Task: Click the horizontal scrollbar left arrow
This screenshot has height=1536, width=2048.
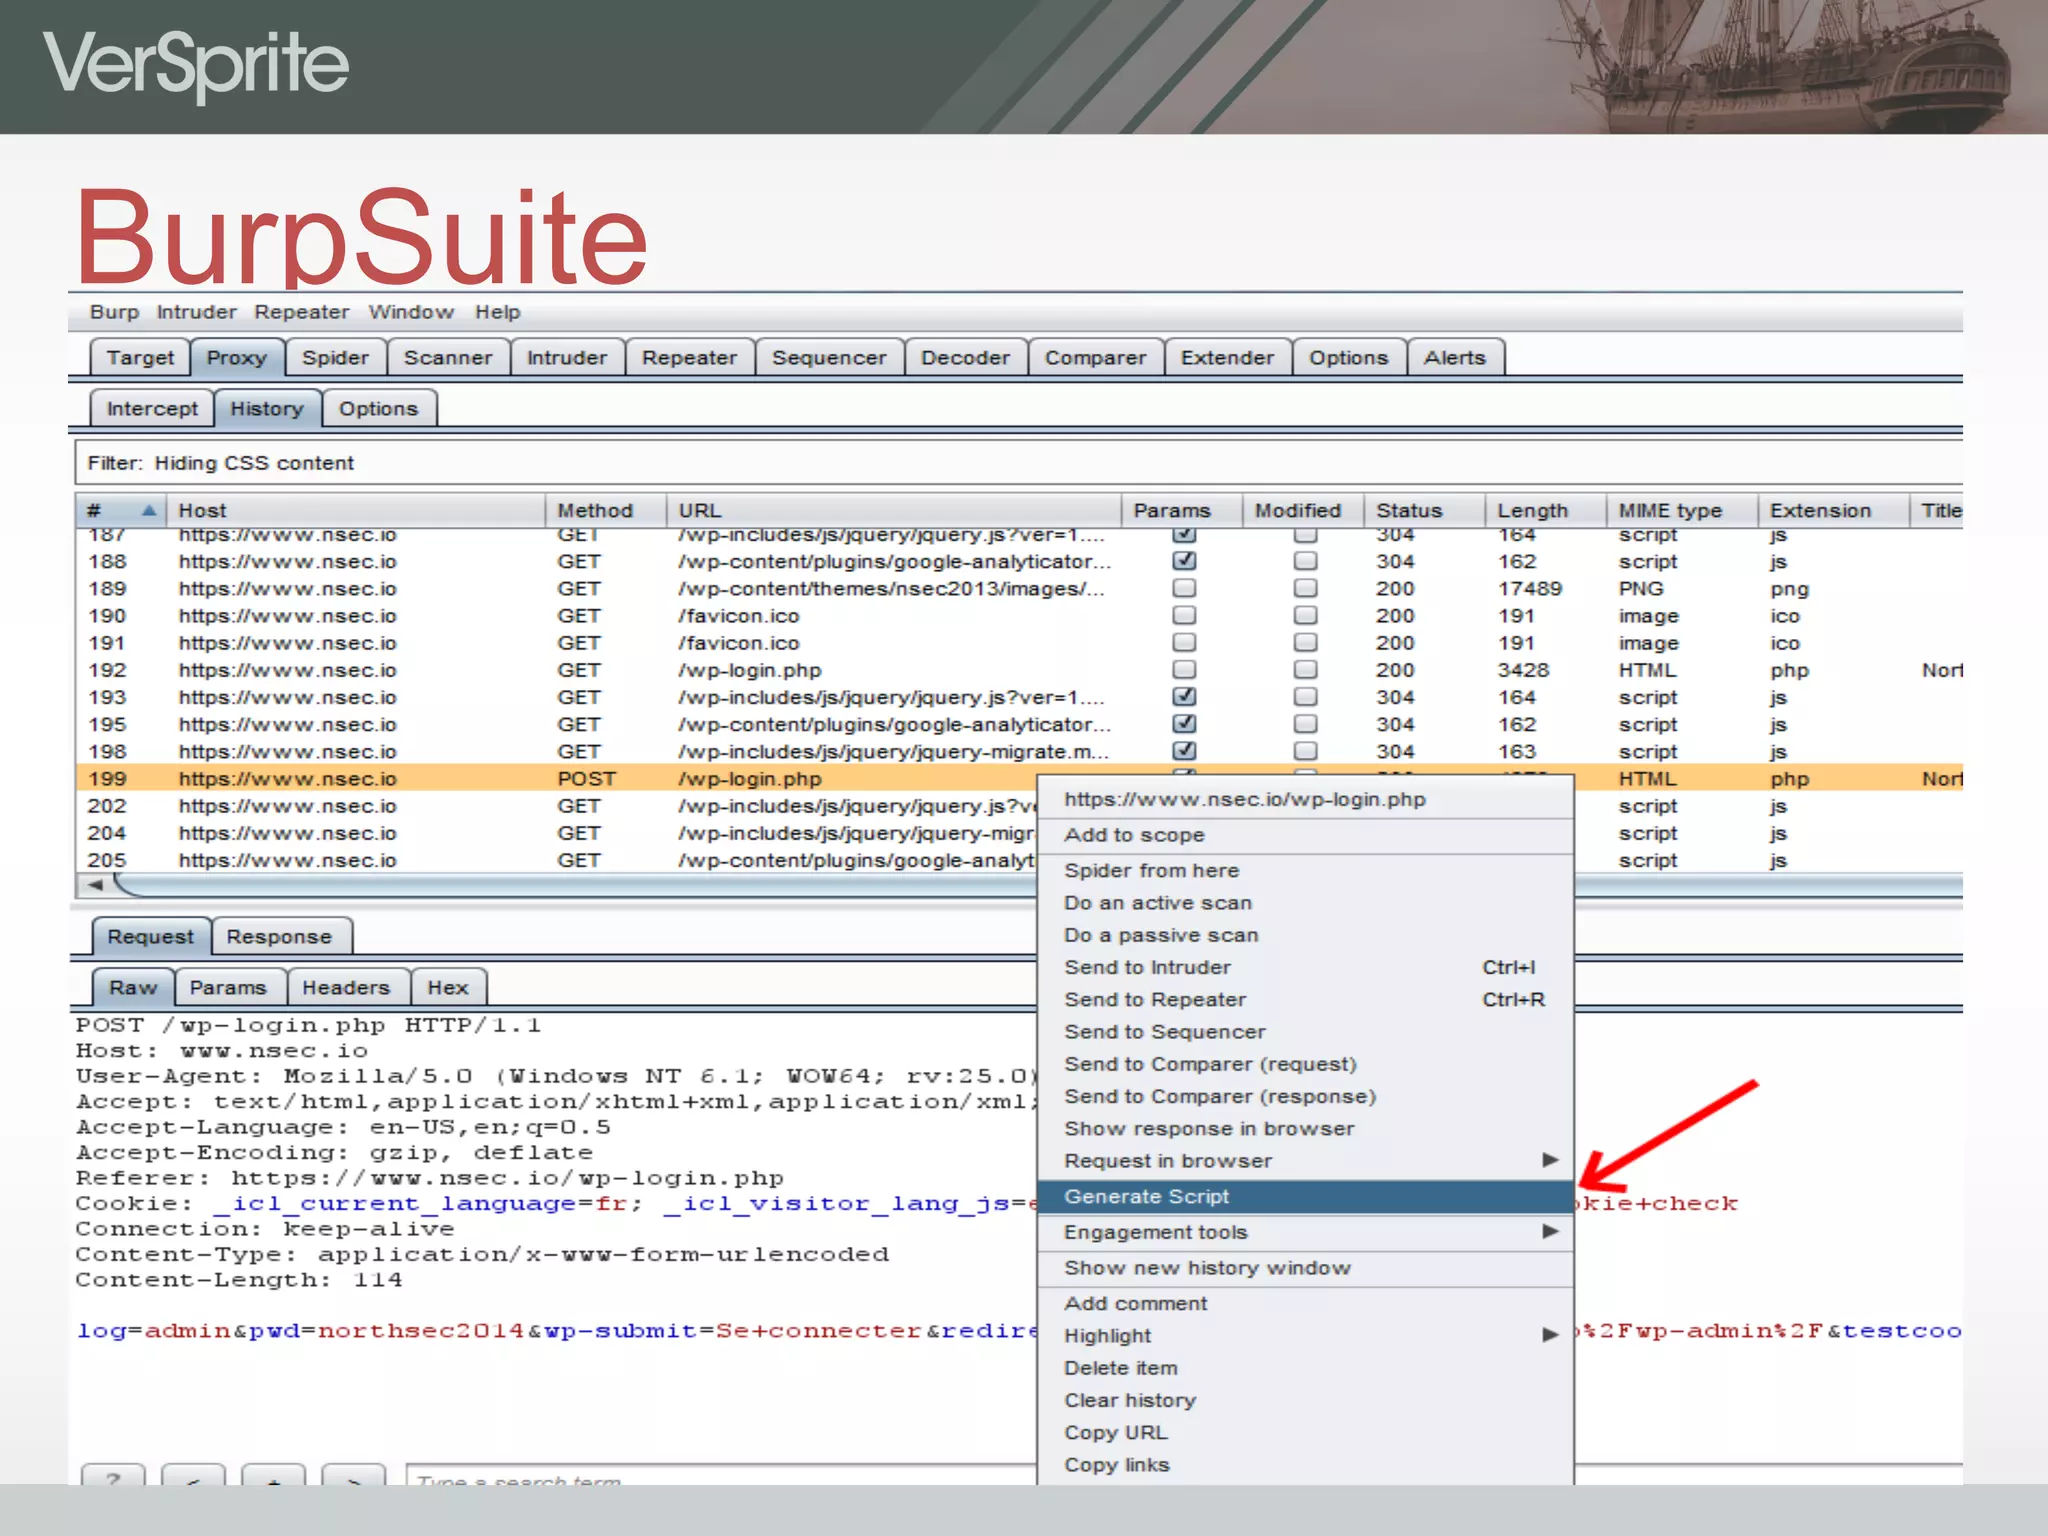Action: click(95, 885)
